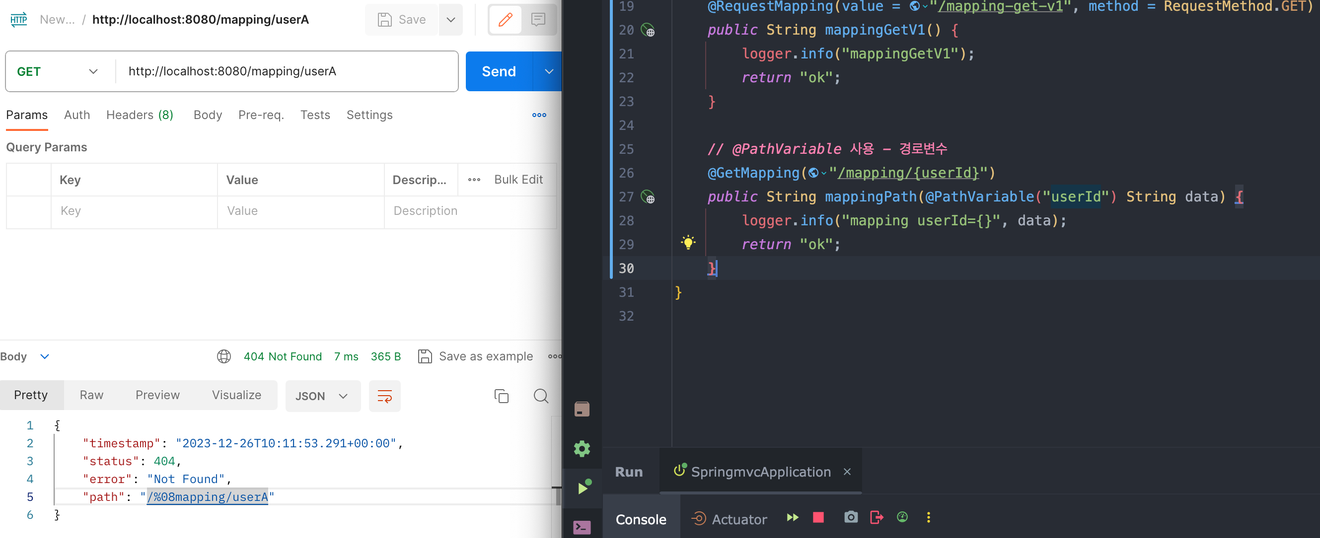Click the three-dots options next to Settings tab
Screen dimensions: 1320x538
tap(539, 115)
